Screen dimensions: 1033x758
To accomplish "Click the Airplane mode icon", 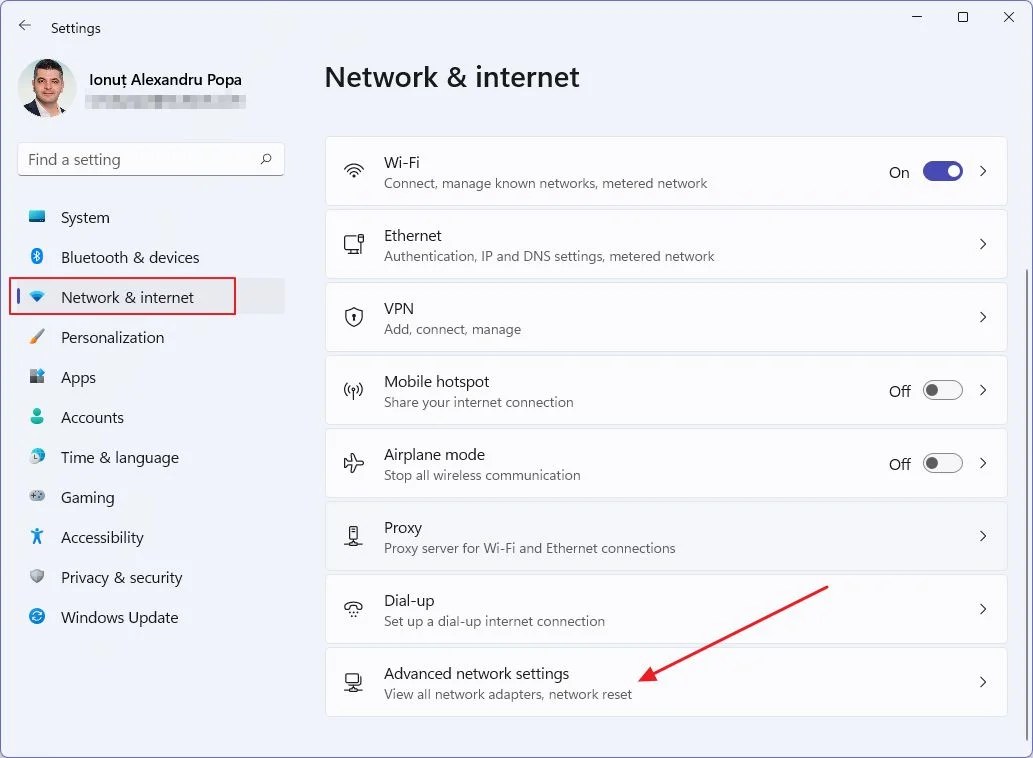I will [x=354, y=463].
